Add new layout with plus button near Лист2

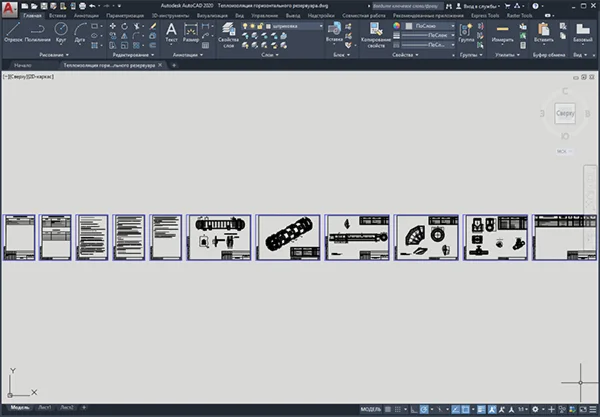click(x=84, y=407)
